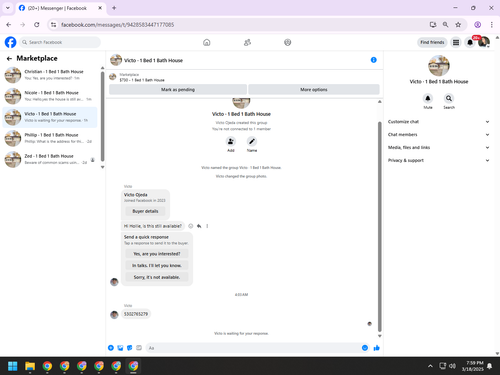Reply to the 'is this still available' message
The width and height of the screenshot is (500, 375).
(199, 226)
